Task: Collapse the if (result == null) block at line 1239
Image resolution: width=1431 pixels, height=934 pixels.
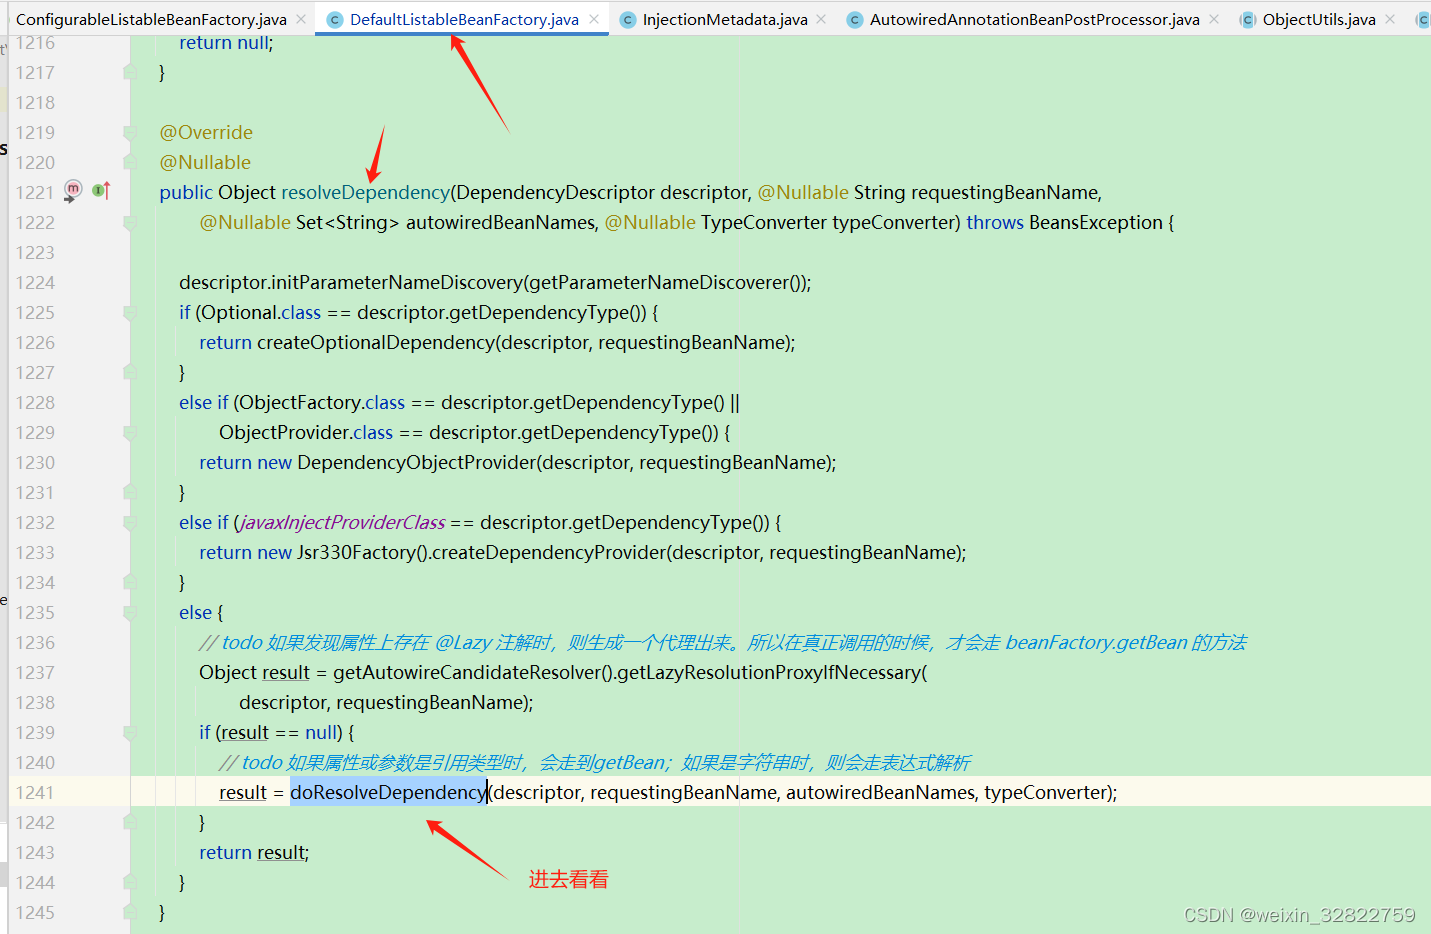Action: pos(130,732)
